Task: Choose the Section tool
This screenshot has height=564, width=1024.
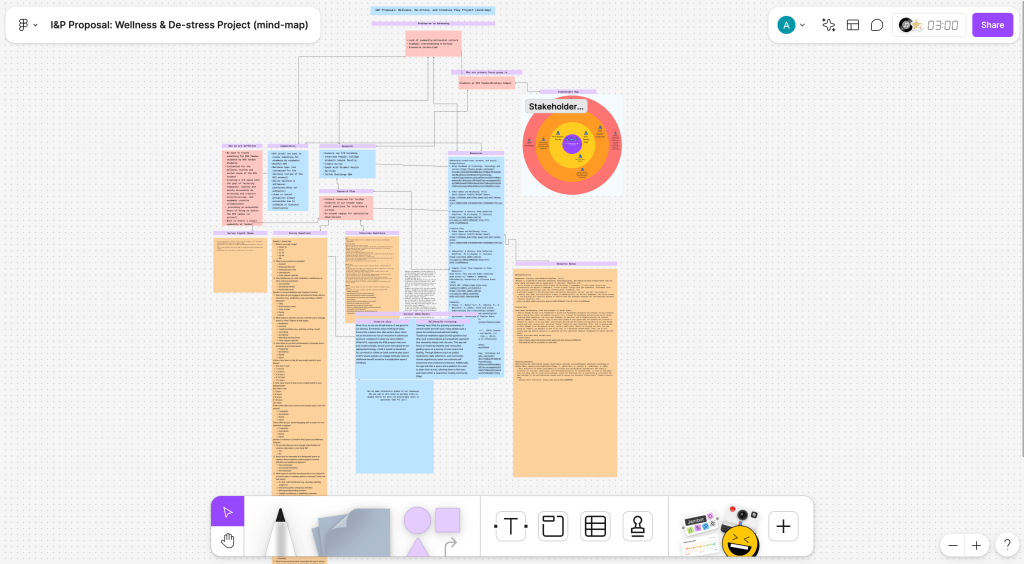Action: pos(553,526)
